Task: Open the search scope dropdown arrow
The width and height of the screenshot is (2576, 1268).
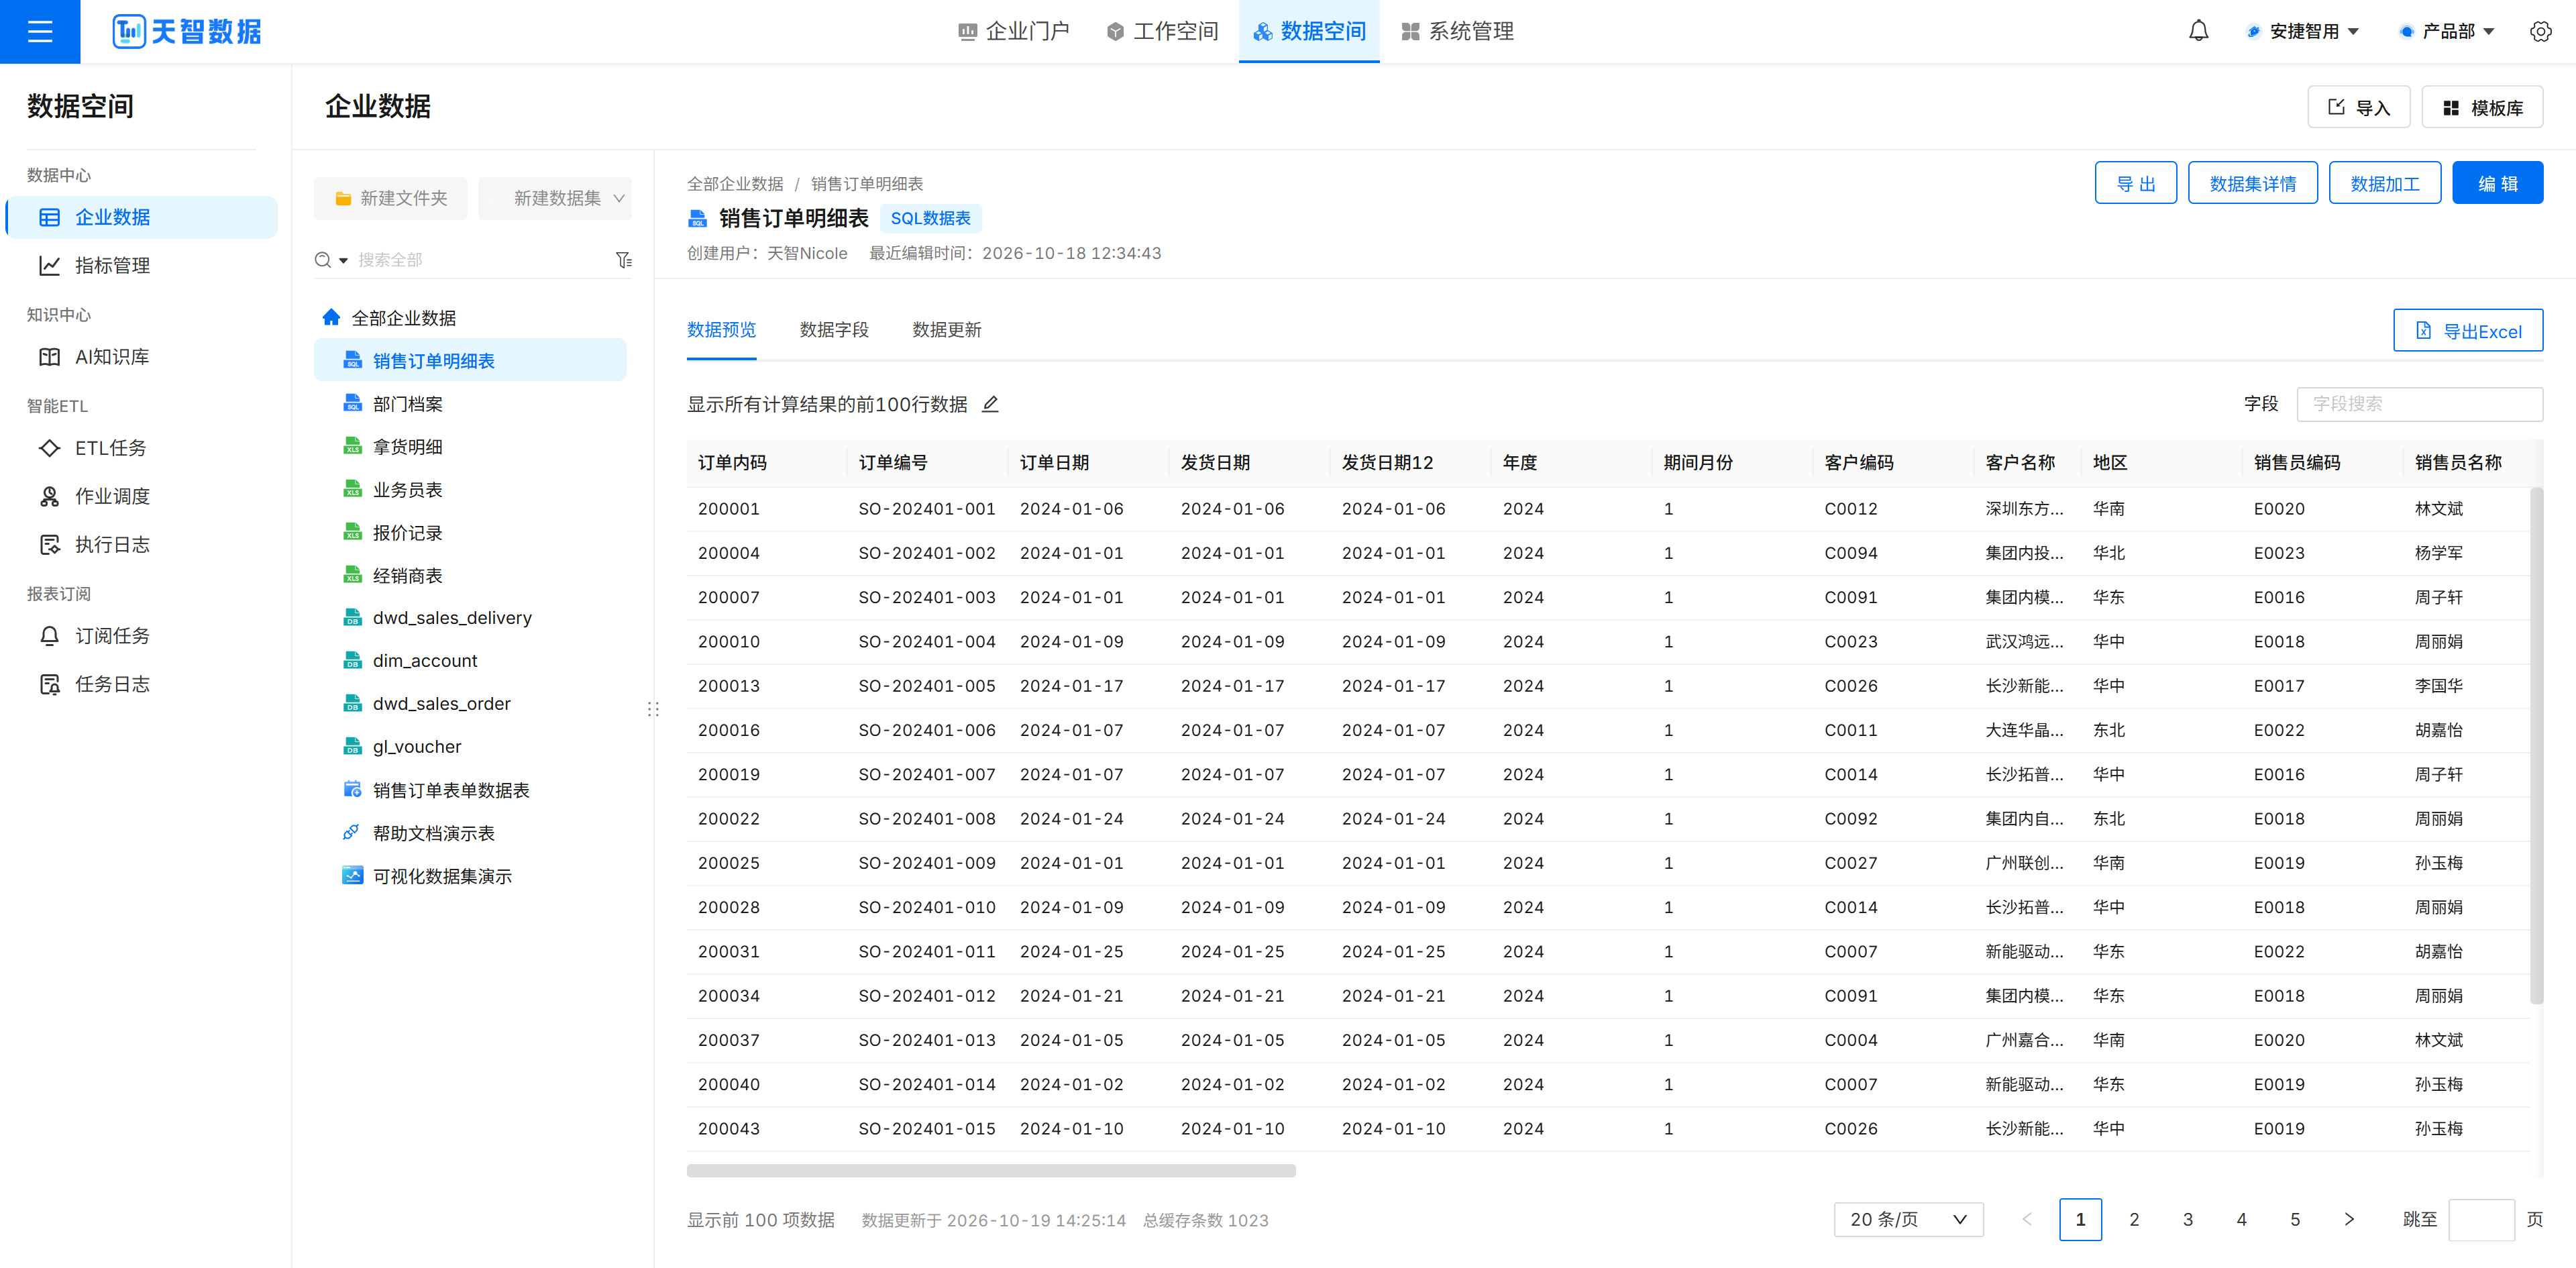Action: (x=344, y=260)
